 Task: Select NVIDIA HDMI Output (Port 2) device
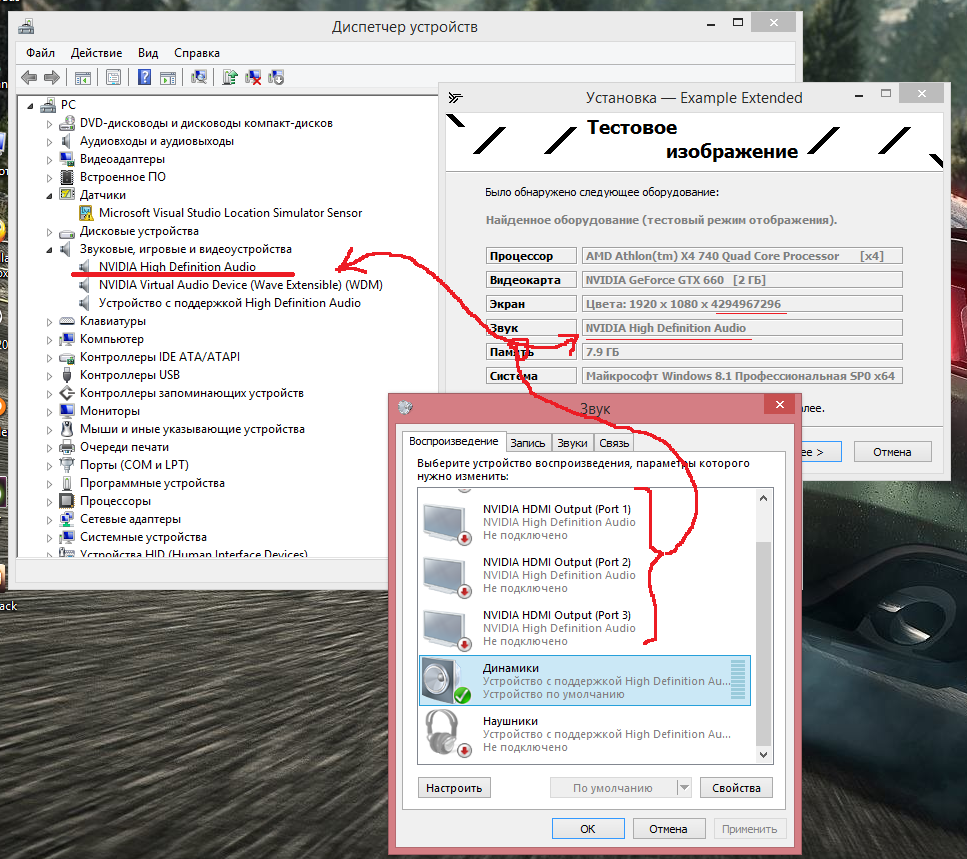(x=584, y=575)
